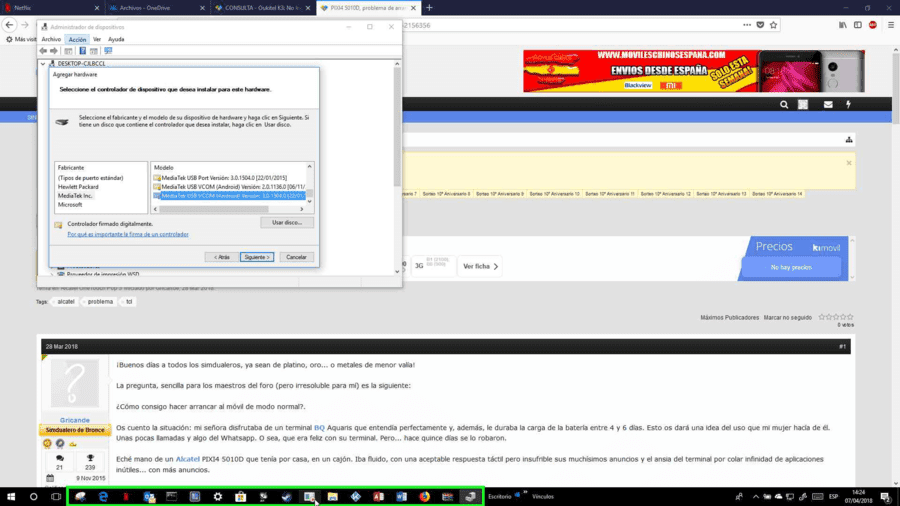
Task: Select MediaTek Inc. manufacturer
Action: [x=75, y=196]
